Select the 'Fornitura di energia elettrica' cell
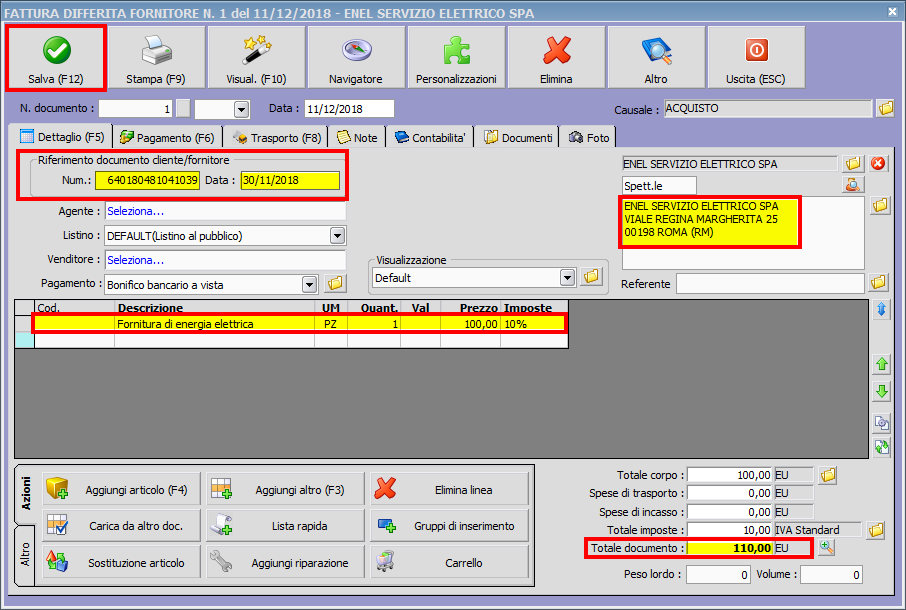The image size is (906, 610). pos(214,324)
